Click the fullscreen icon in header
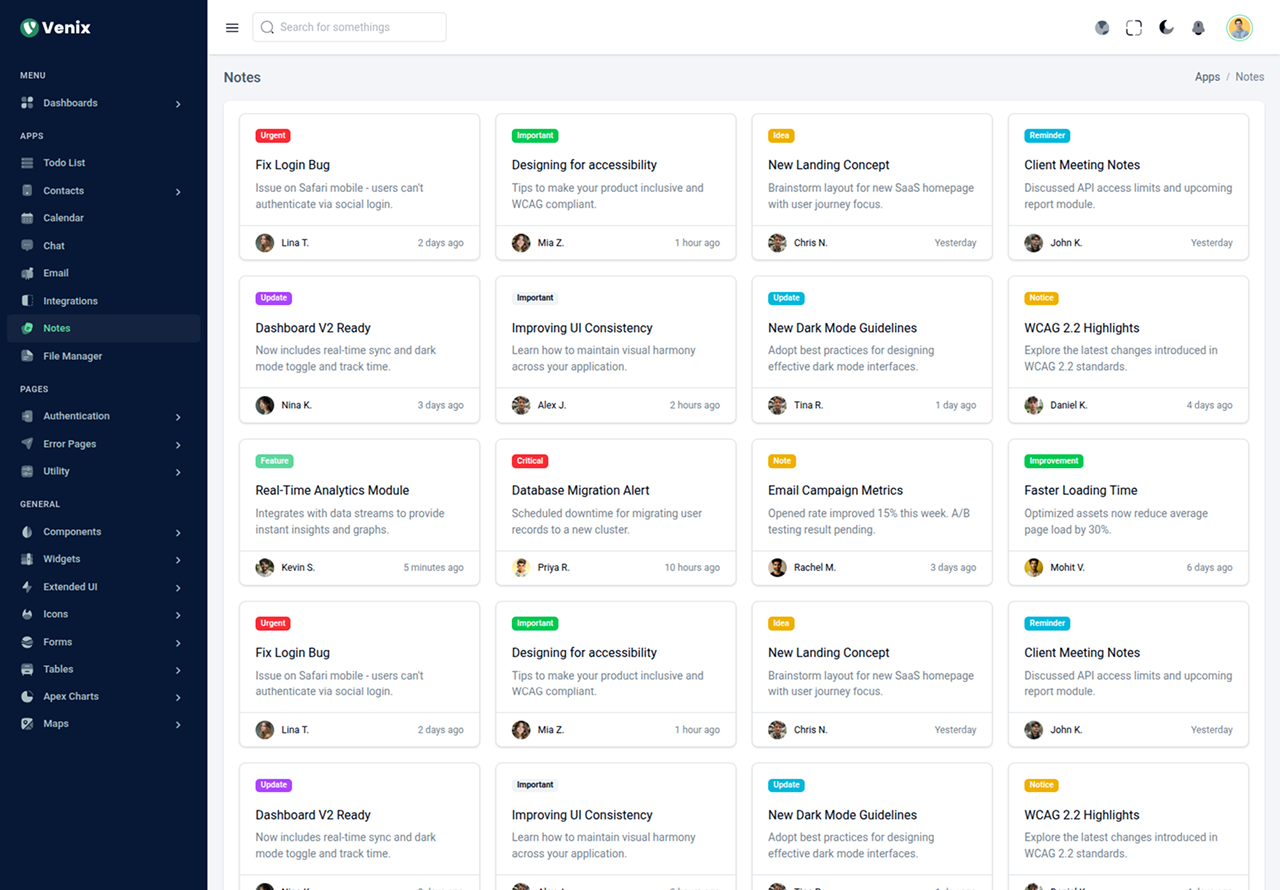Screen dimensions: 1280x890 tap(1134, 28)
